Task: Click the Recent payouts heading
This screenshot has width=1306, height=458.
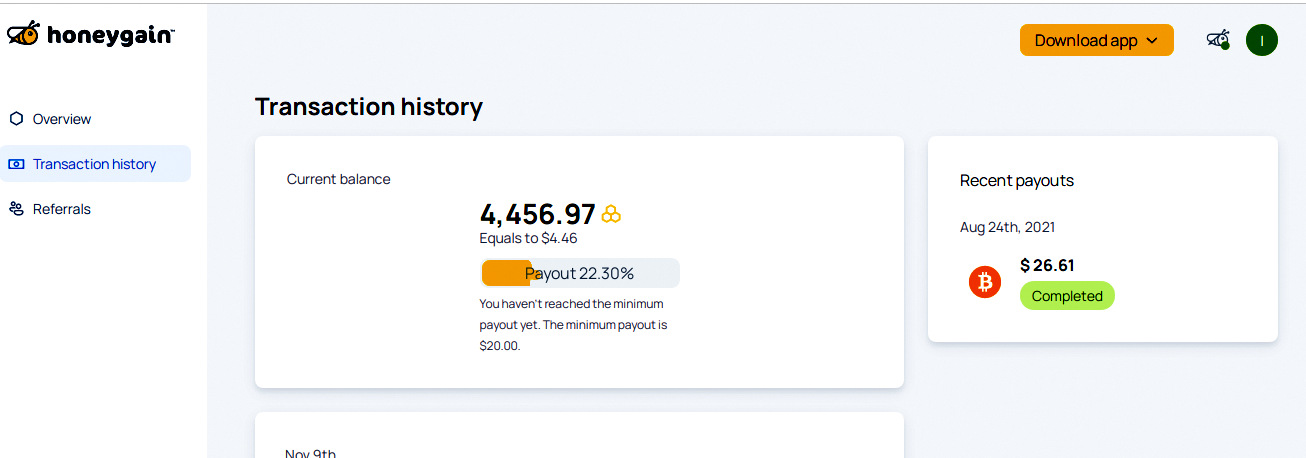Action: pos(1016,181)
